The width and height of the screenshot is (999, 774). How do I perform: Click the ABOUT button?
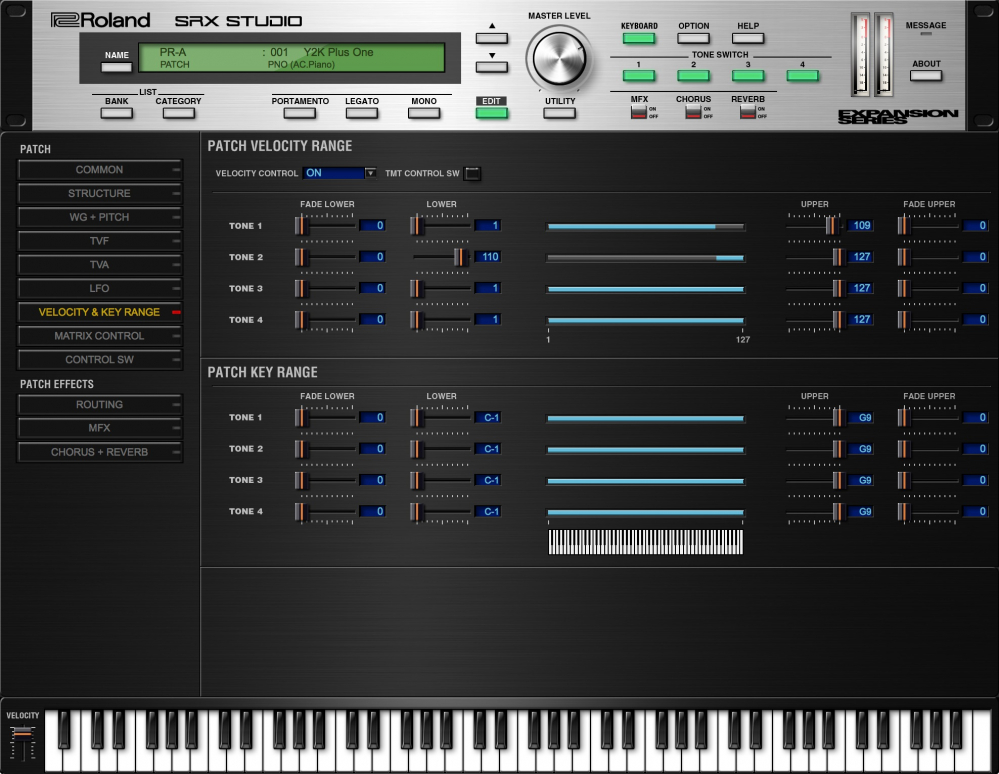(926, 75)
